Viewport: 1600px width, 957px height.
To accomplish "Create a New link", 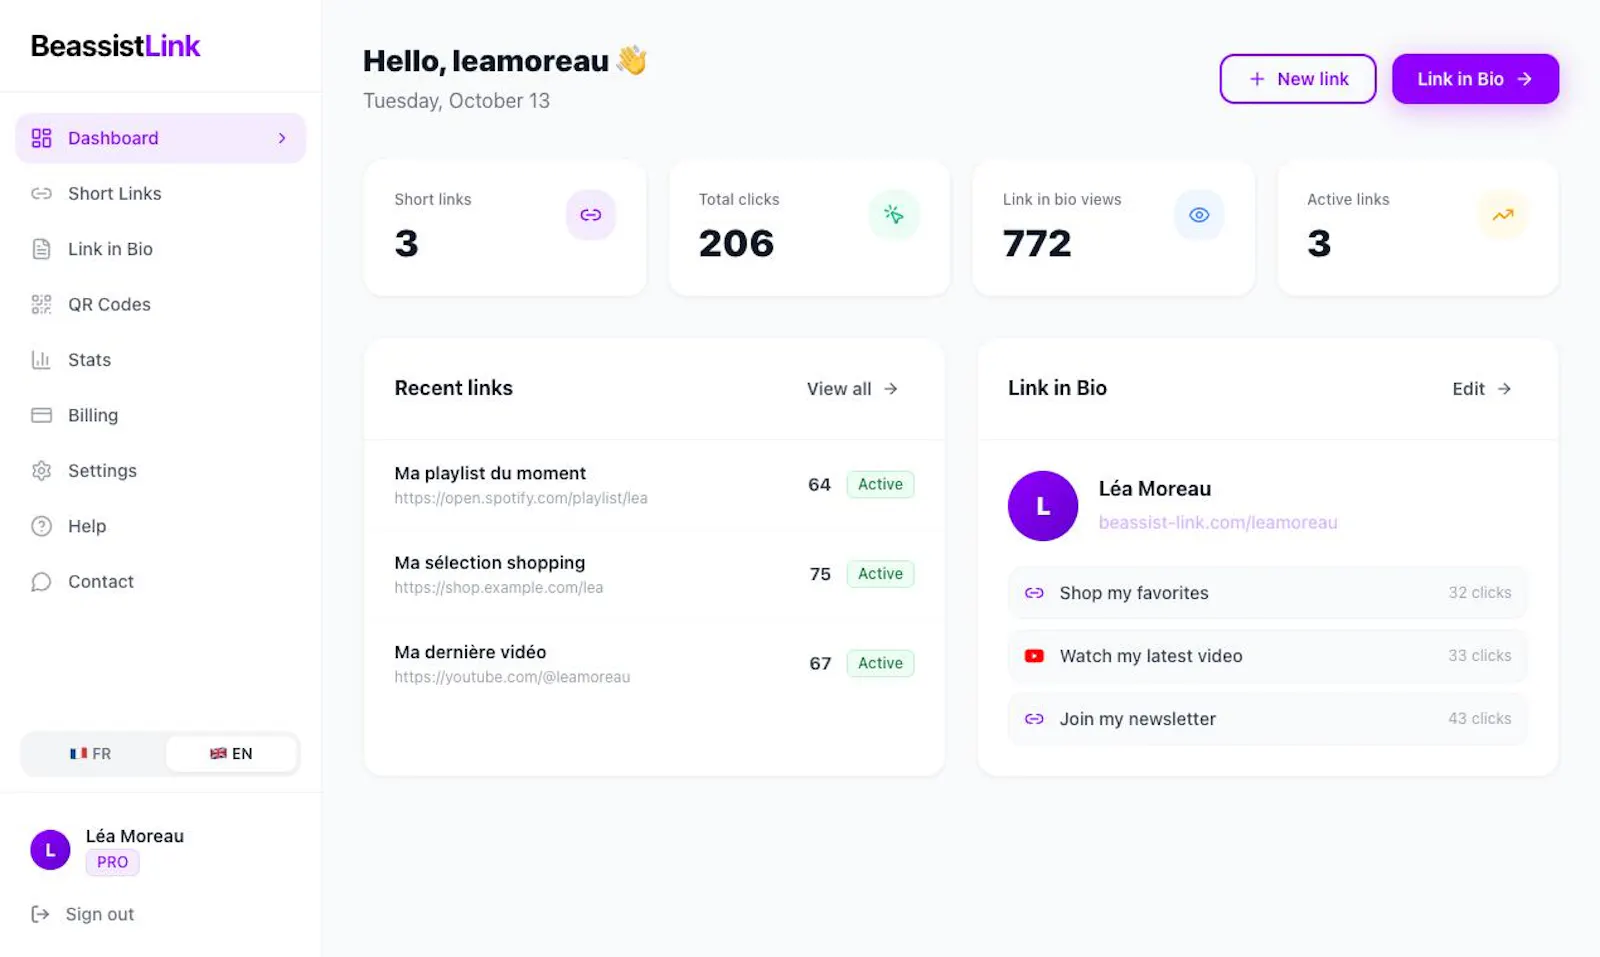I will 1298,79.
